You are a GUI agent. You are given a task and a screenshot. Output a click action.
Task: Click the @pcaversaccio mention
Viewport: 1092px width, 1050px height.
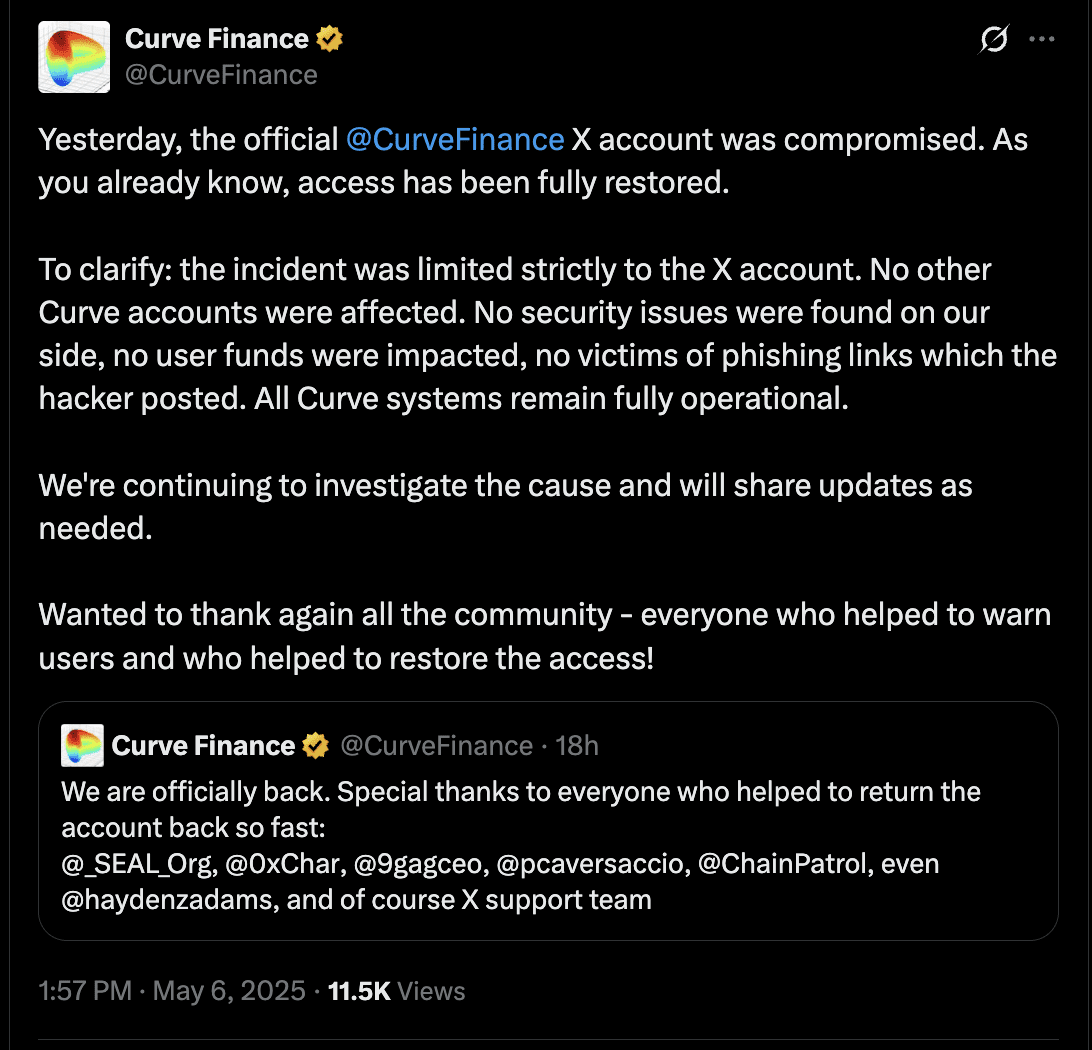click(x=593, y=864)
